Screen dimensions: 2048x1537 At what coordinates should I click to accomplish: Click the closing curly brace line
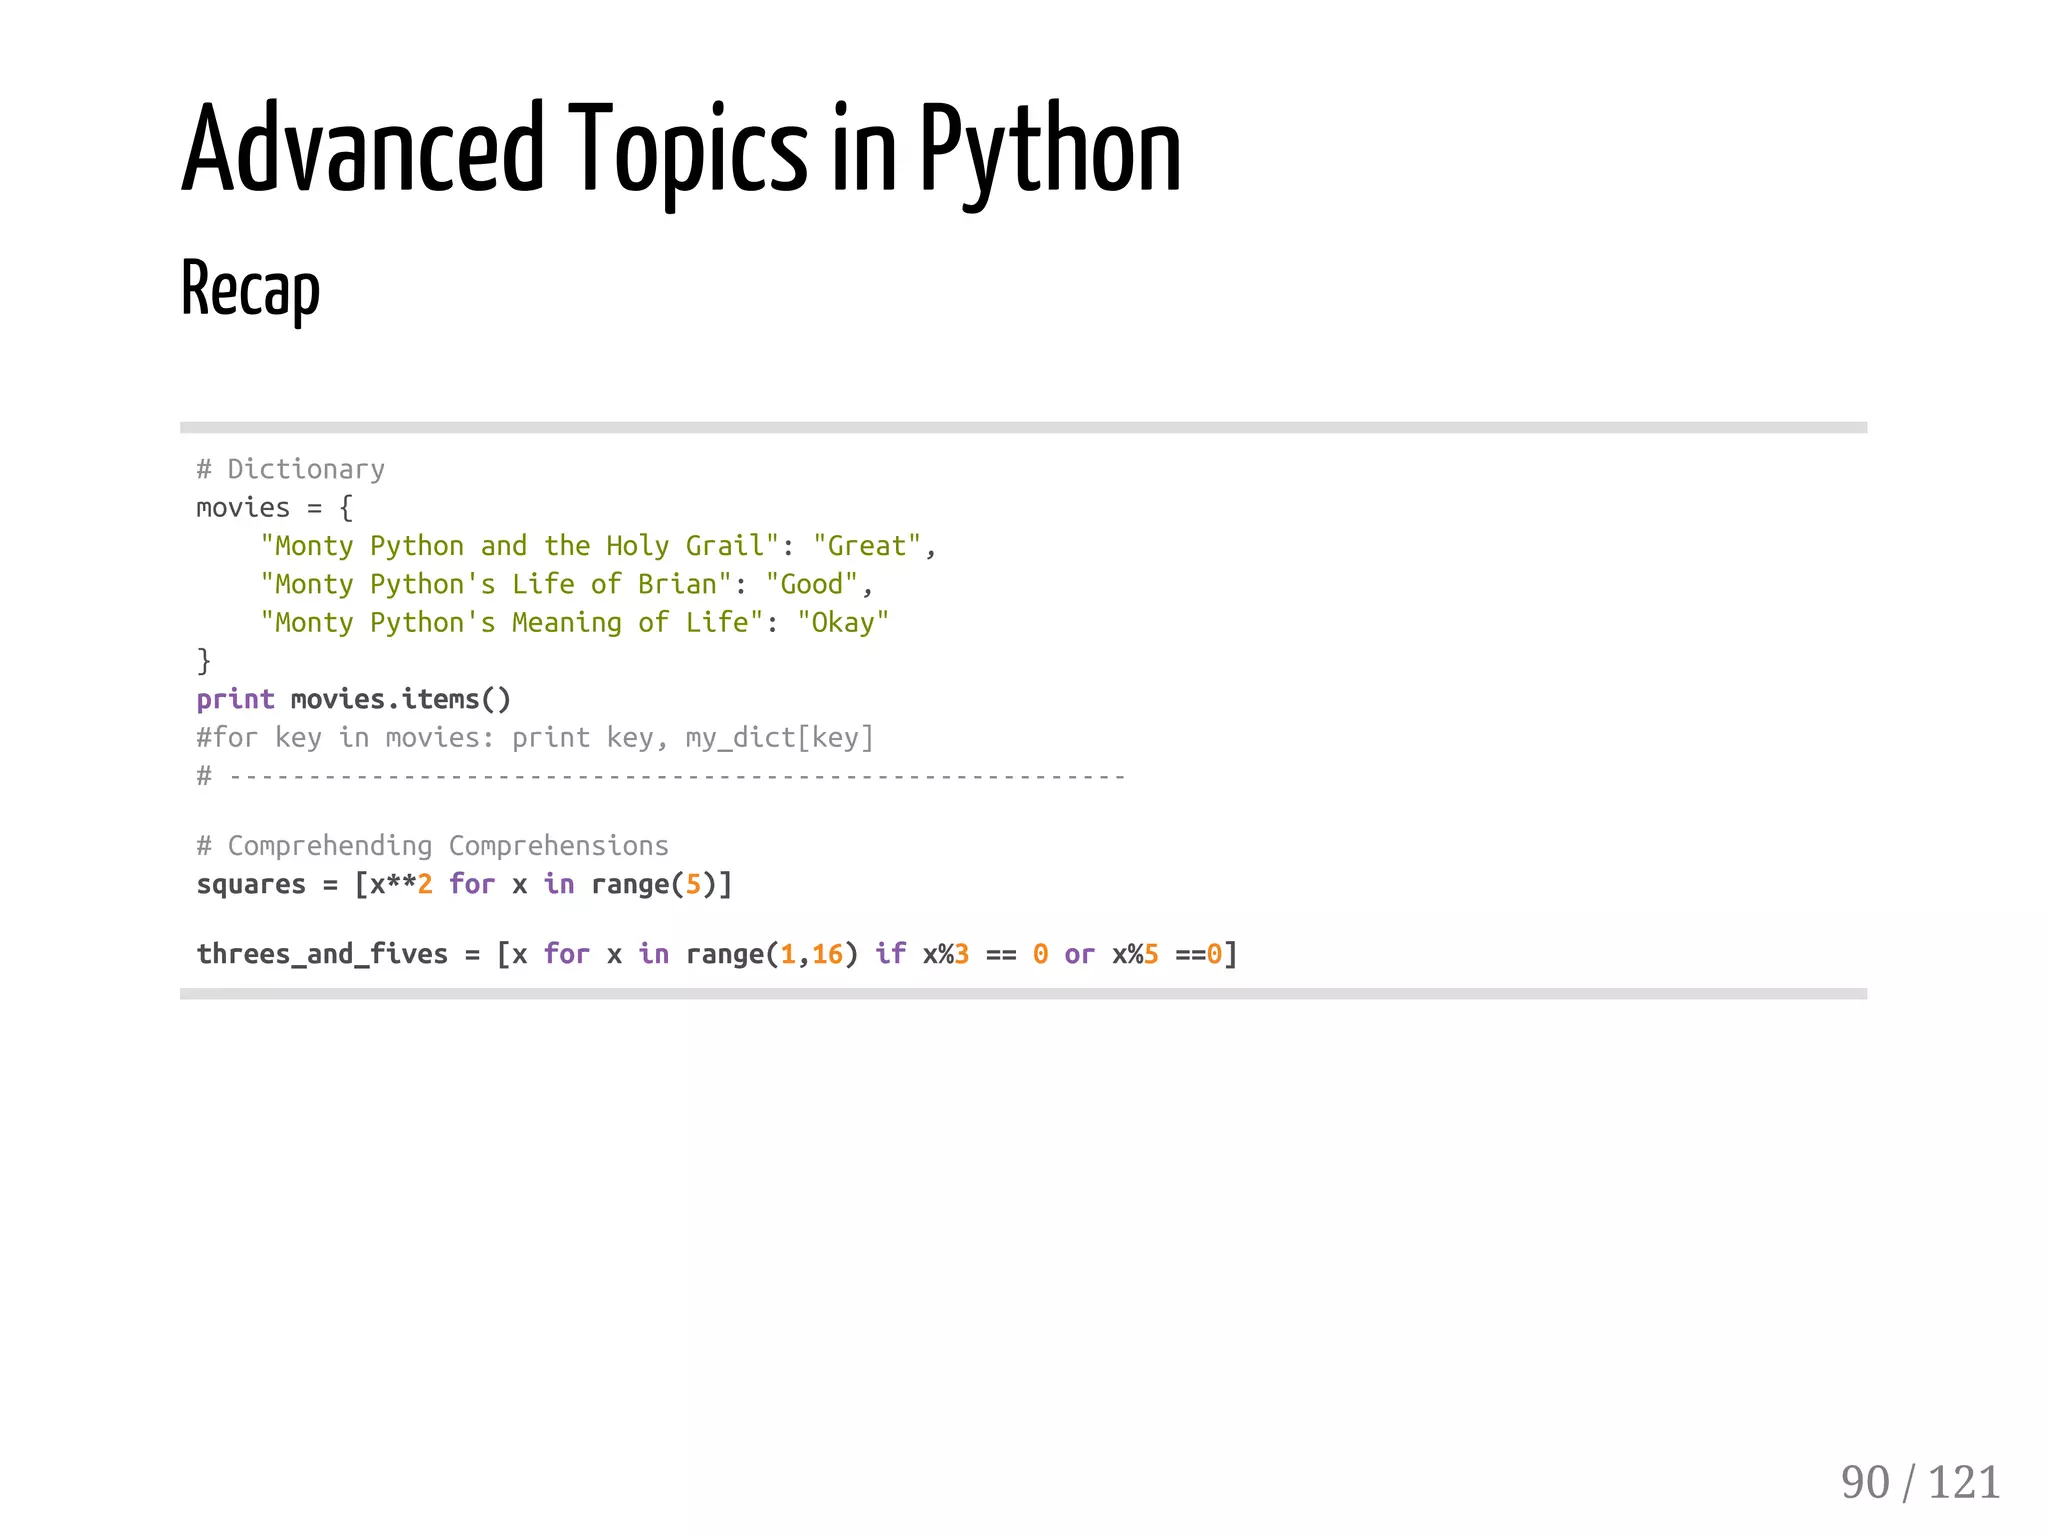pos(204,660)
